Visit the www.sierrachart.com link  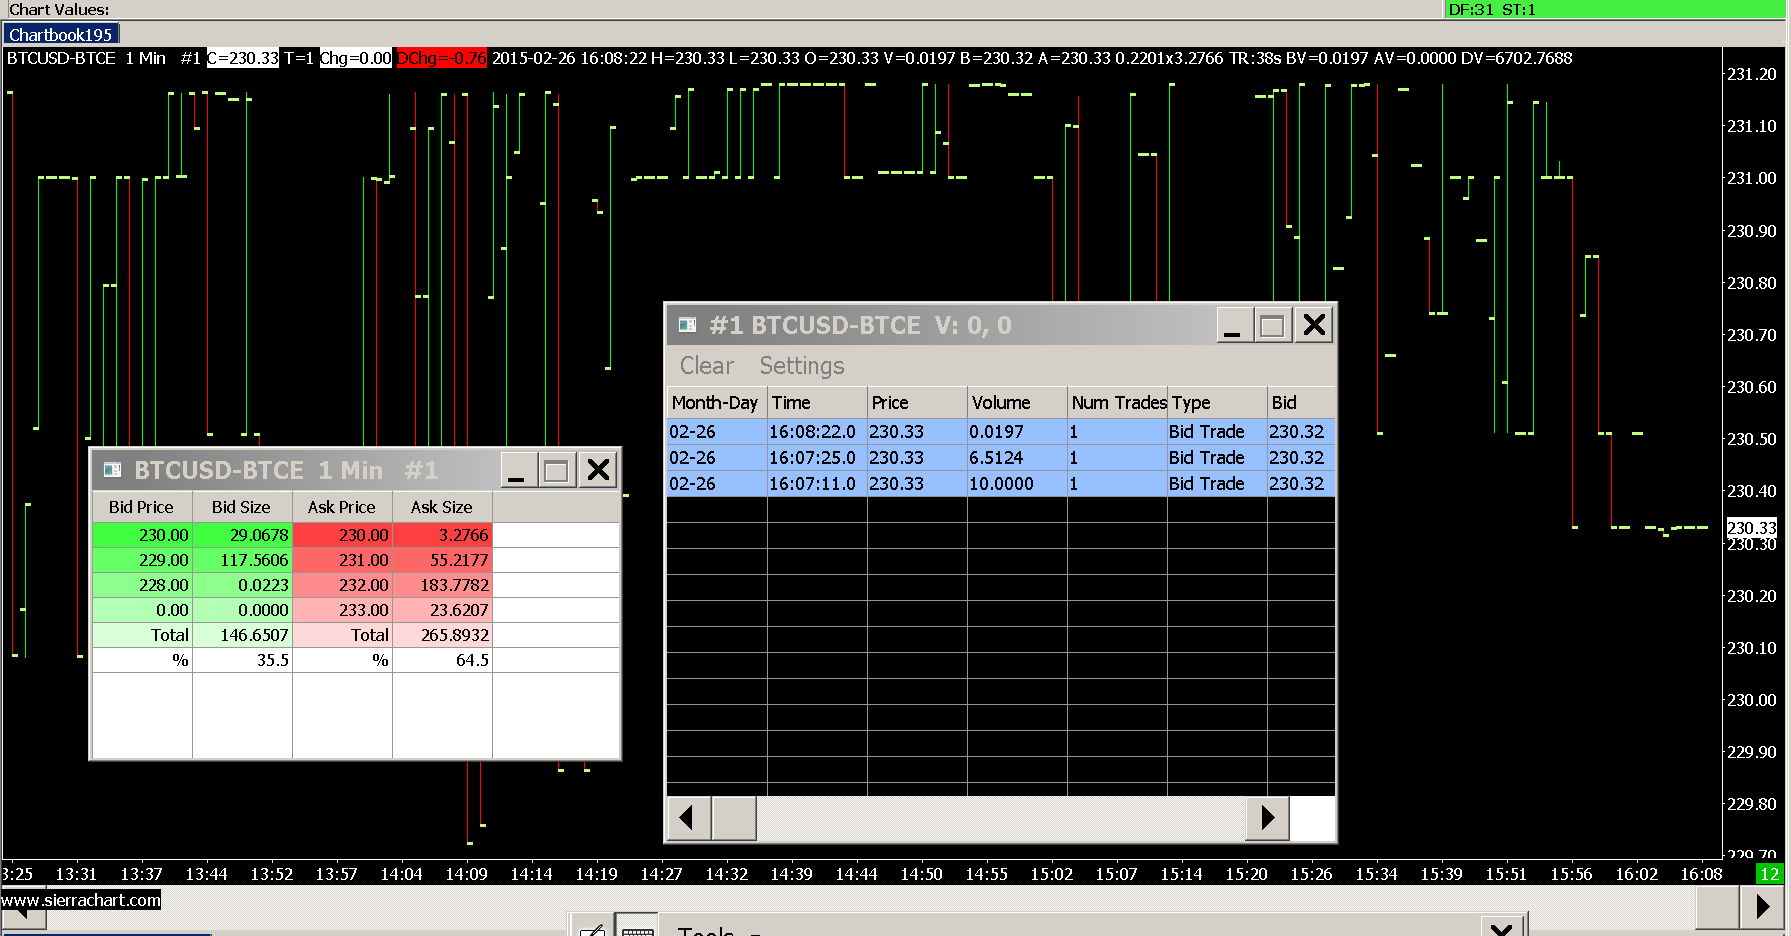click(x=81, y=900)
